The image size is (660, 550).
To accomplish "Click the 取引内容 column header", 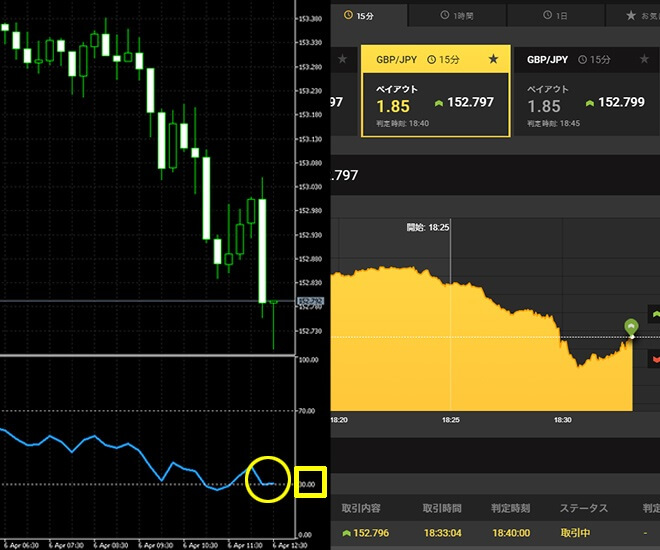I will pos(361,508).
